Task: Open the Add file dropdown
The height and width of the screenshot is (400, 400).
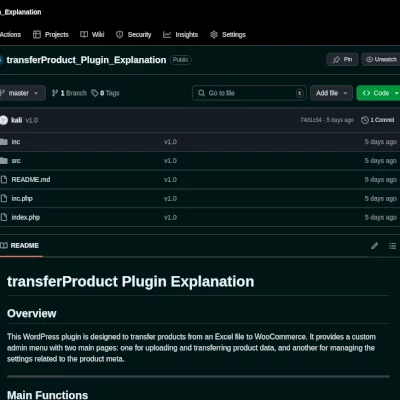Action: point(331,93)
